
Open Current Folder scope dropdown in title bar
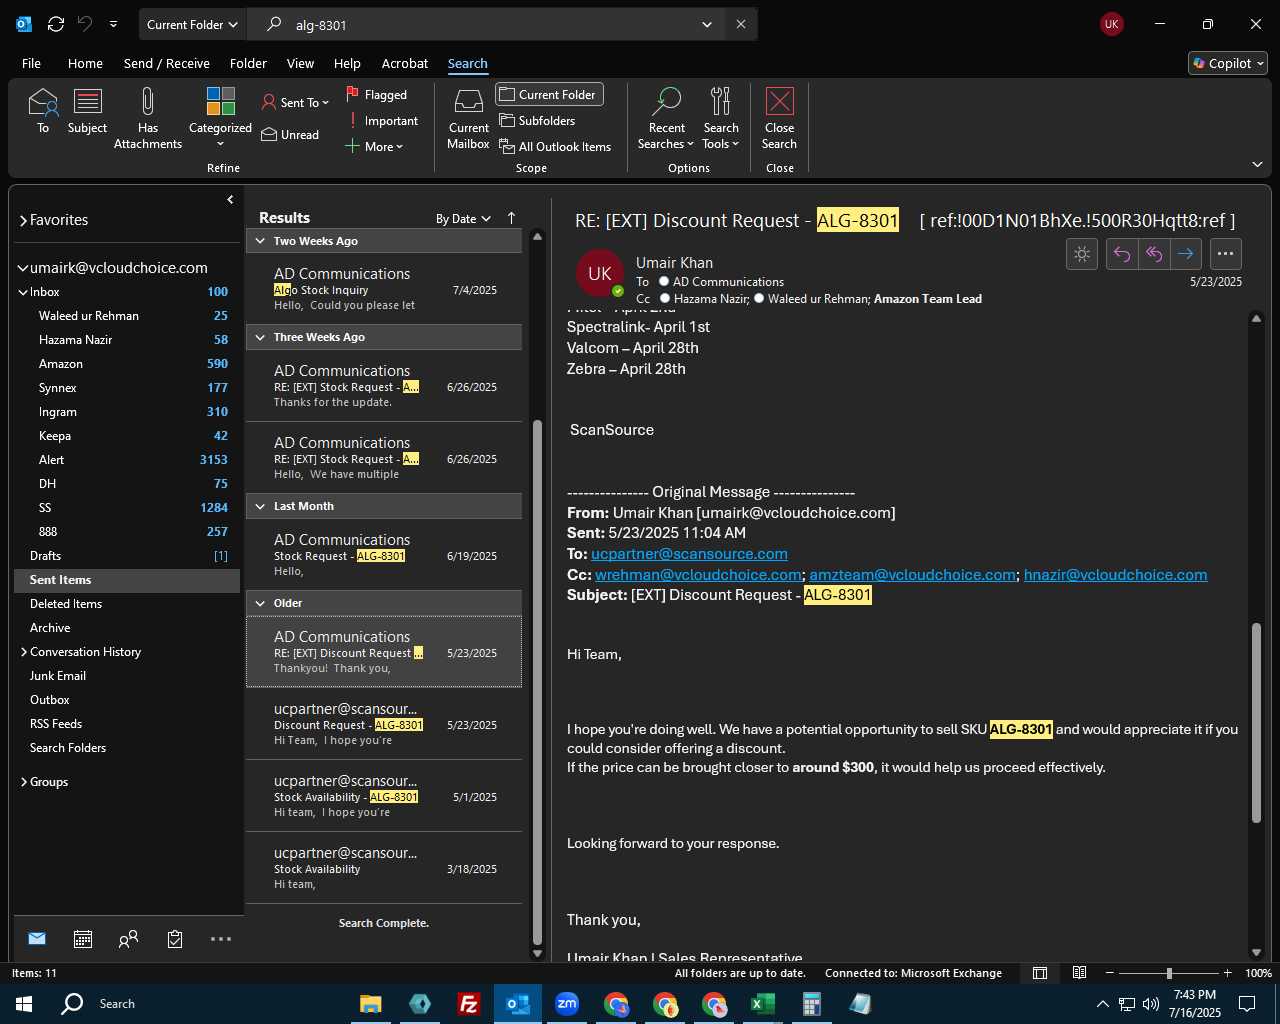coord(192,24)
